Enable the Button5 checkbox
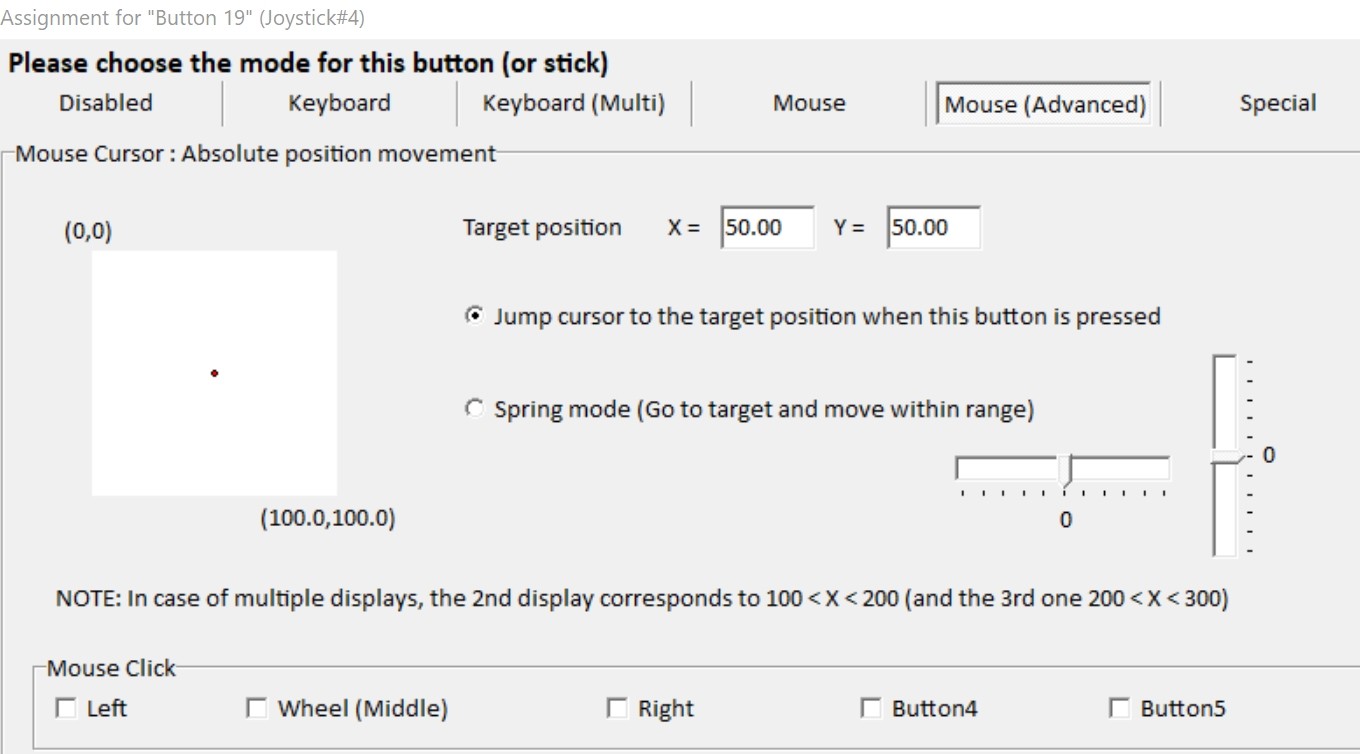The image size is (1360, 754). [x=1120, y=708]
